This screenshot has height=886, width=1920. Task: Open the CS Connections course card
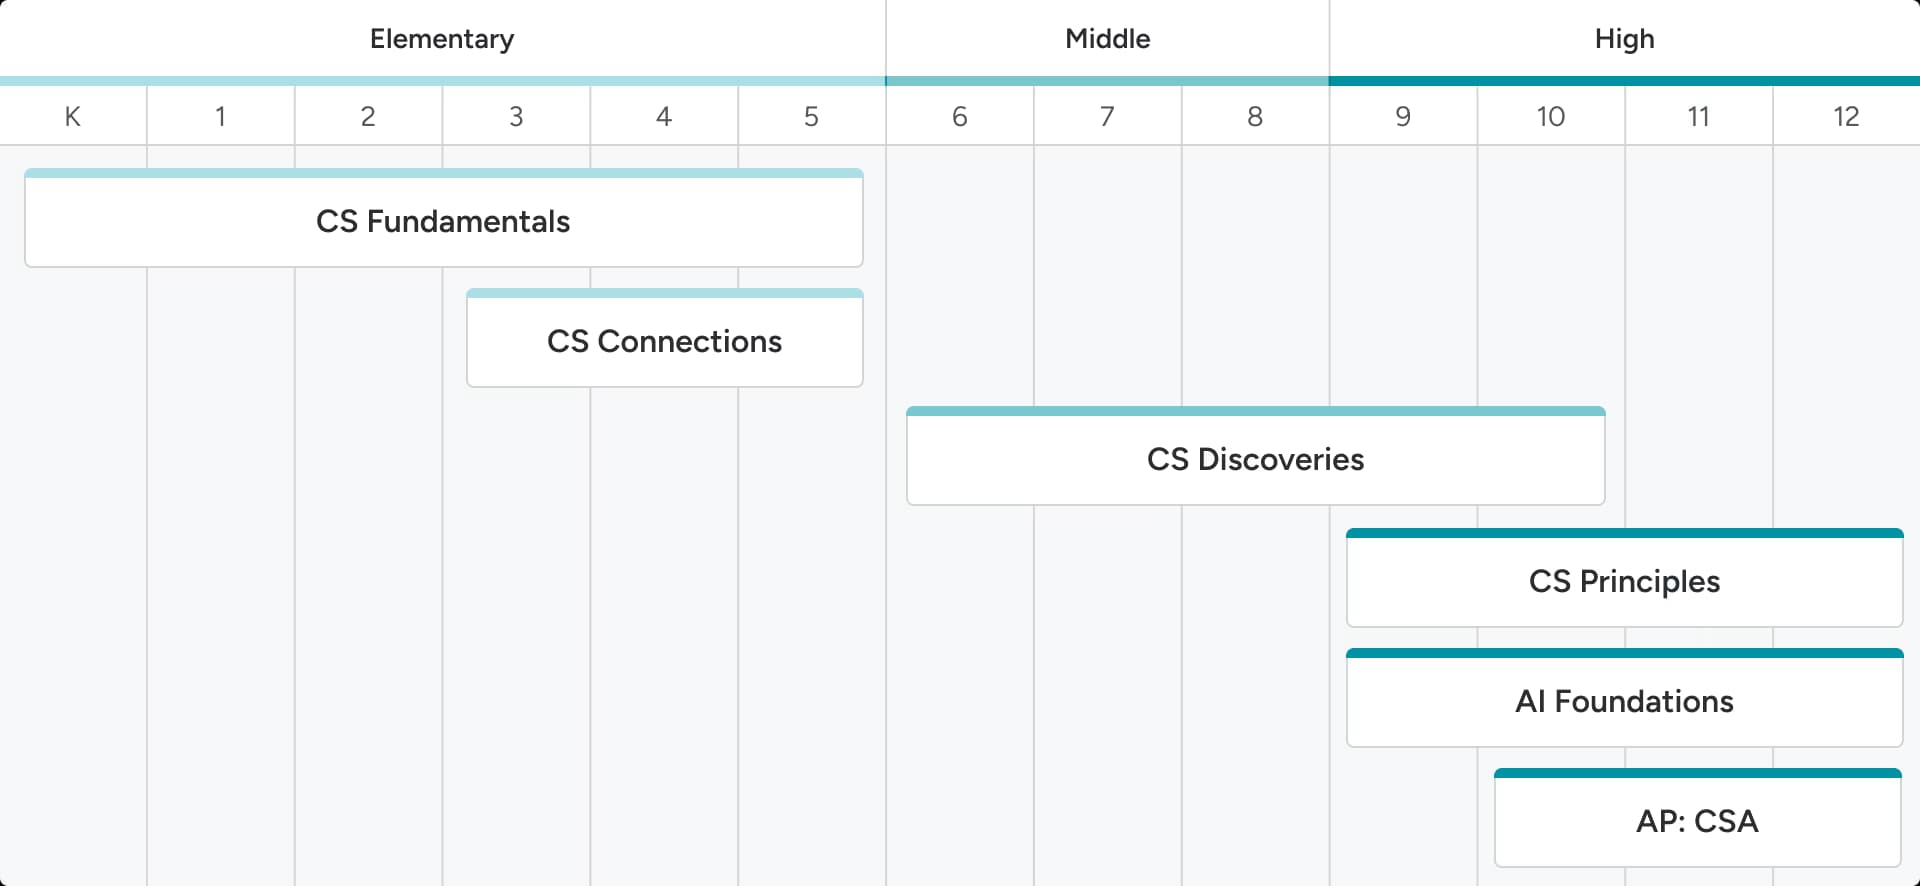point(664,341)
